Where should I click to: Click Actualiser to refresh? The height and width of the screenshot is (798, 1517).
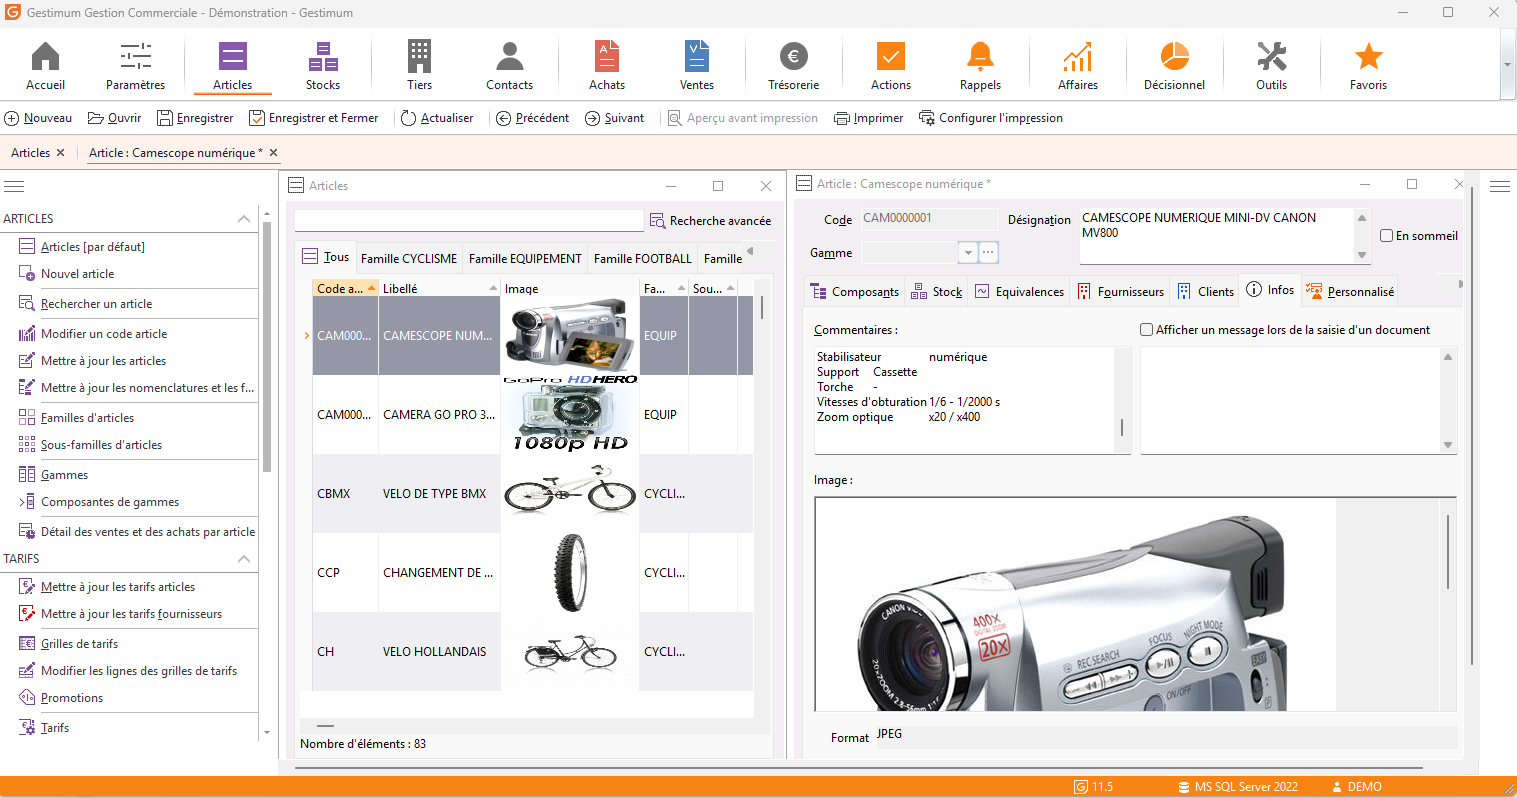(x=437, y=118)
